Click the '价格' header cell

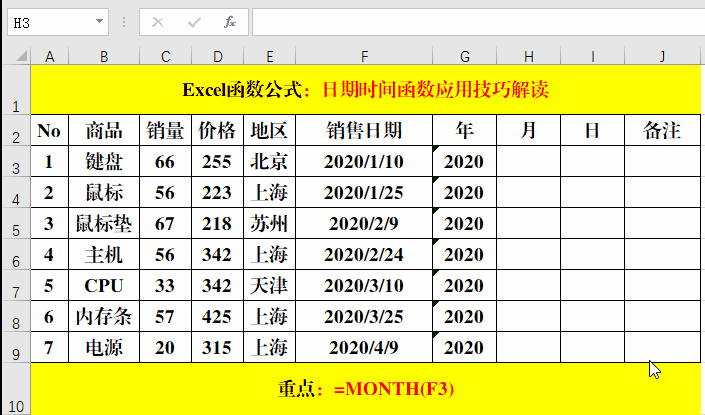coord(218,130)
